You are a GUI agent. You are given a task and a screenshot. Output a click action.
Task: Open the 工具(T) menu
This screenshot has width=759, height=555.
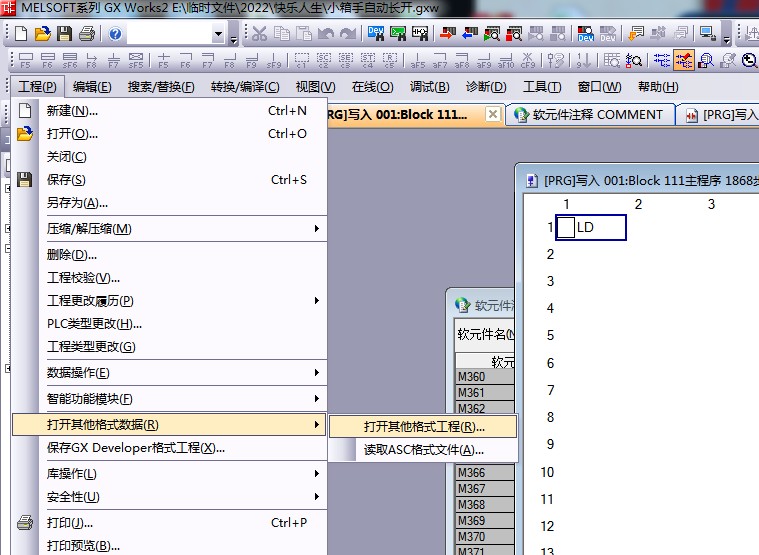pos(542,87)
